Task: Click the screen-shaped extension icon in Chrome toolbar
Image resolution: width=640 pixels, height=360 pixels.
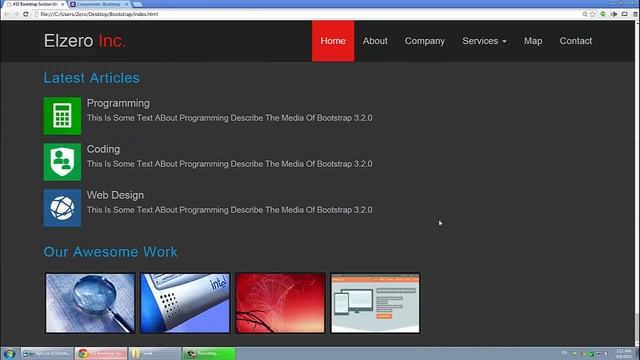Action: pyautogui.click(x=624, y=14)
